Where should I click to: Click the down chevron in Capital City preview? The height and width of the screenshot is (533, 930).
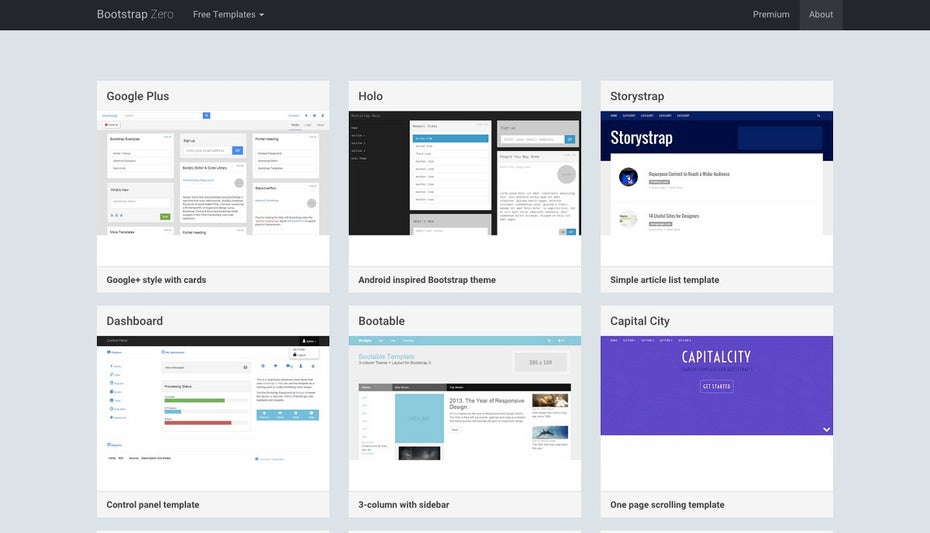pos(826,429)
